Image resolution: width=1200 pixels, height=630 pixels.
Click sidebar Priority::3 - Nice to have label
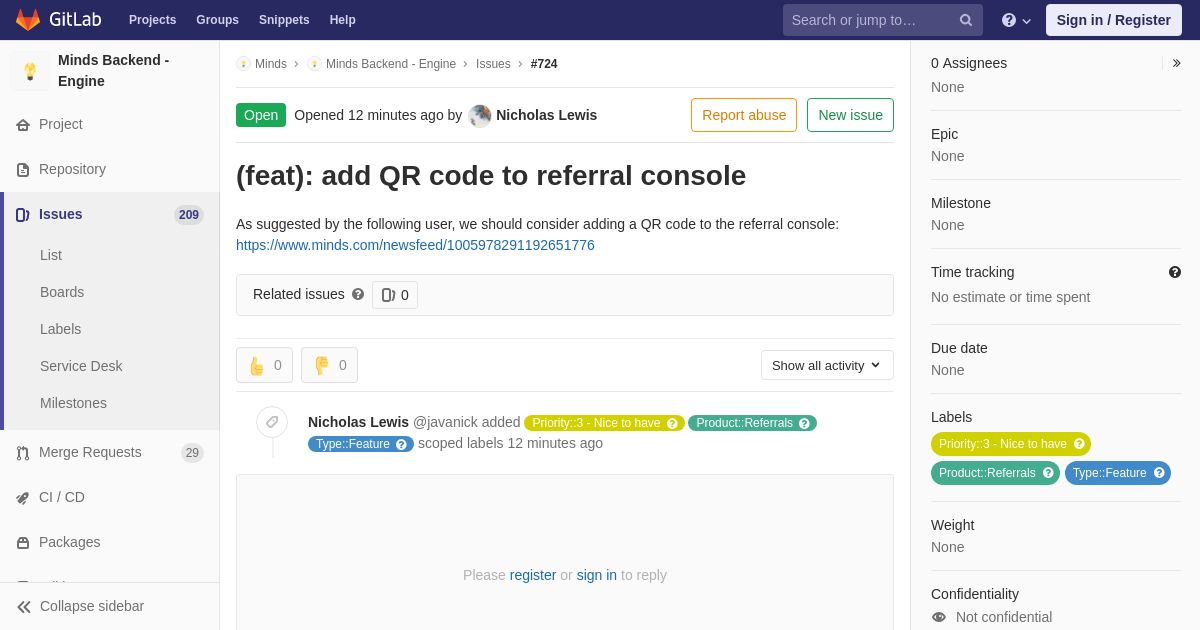pyautogui.click(x=1002, y=444)
